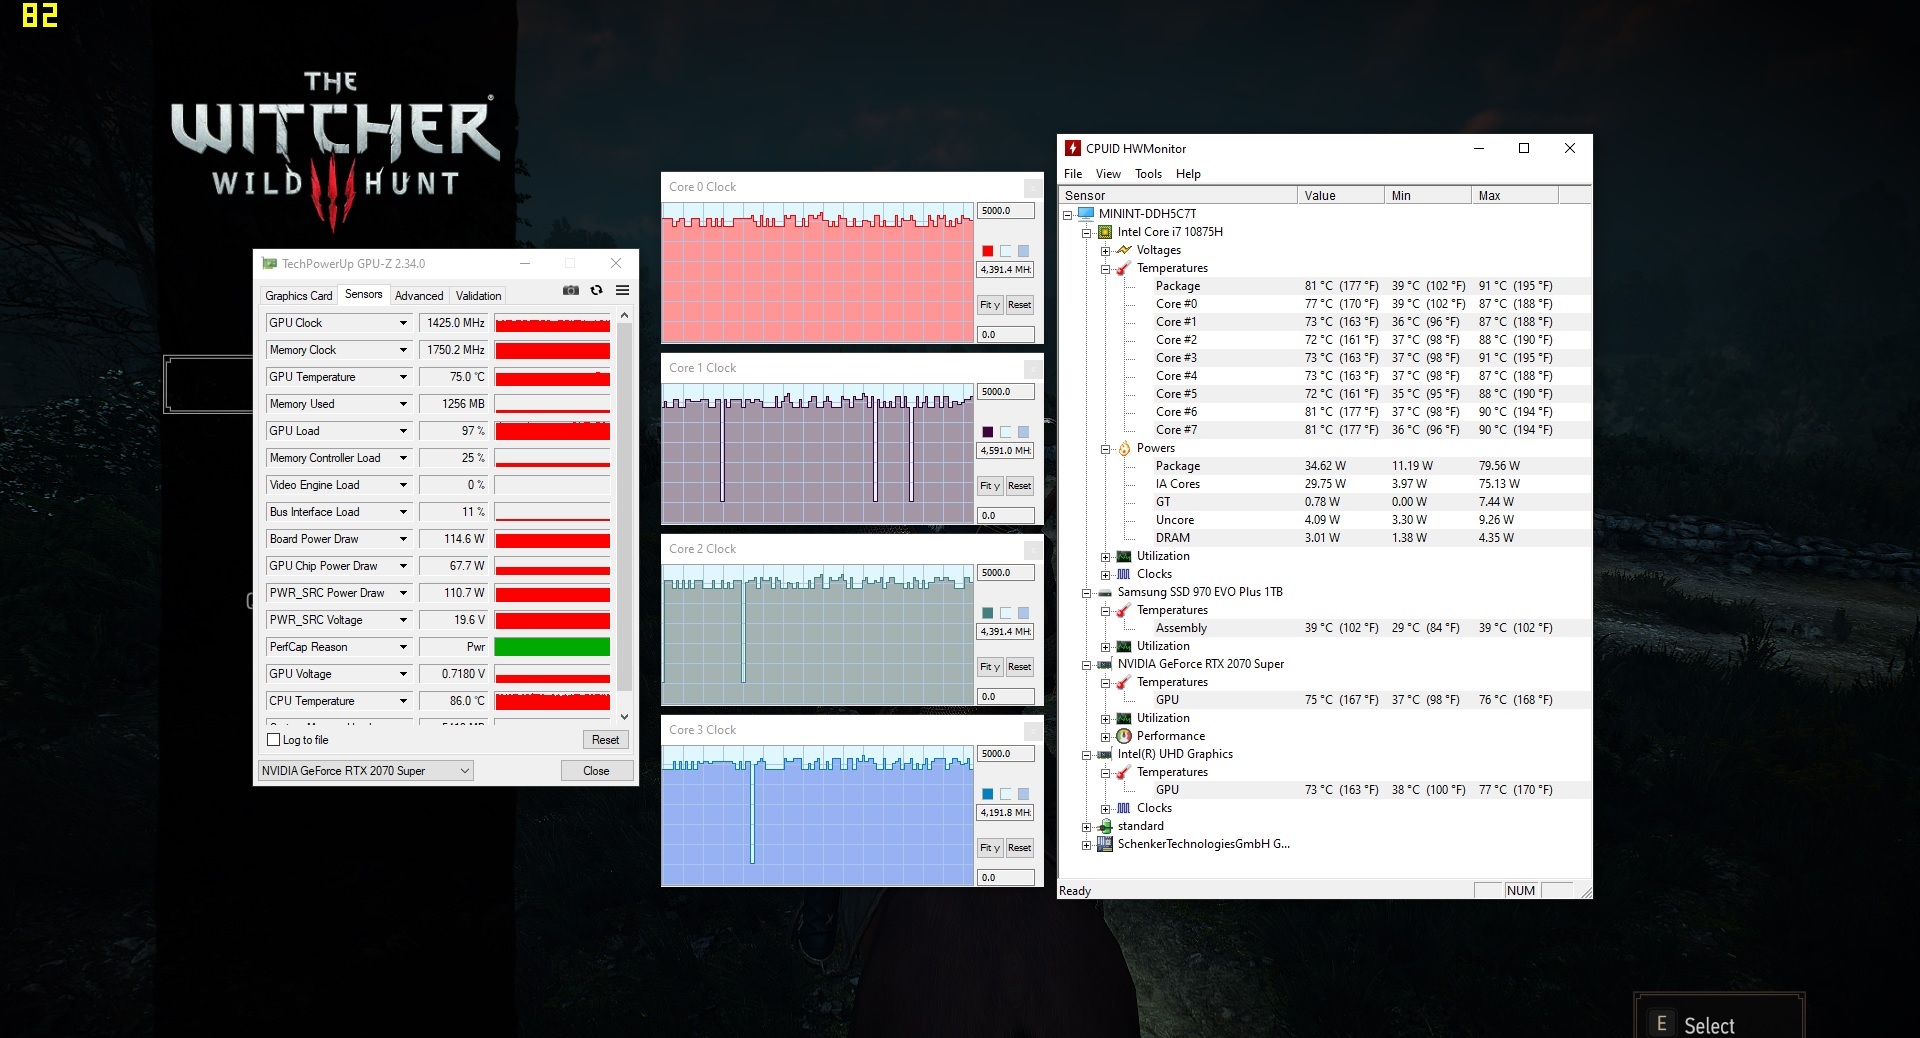1920x1038 pixels.
Task: Click the red color swatch on Core 0 Clock
Action: click(988, 251)
